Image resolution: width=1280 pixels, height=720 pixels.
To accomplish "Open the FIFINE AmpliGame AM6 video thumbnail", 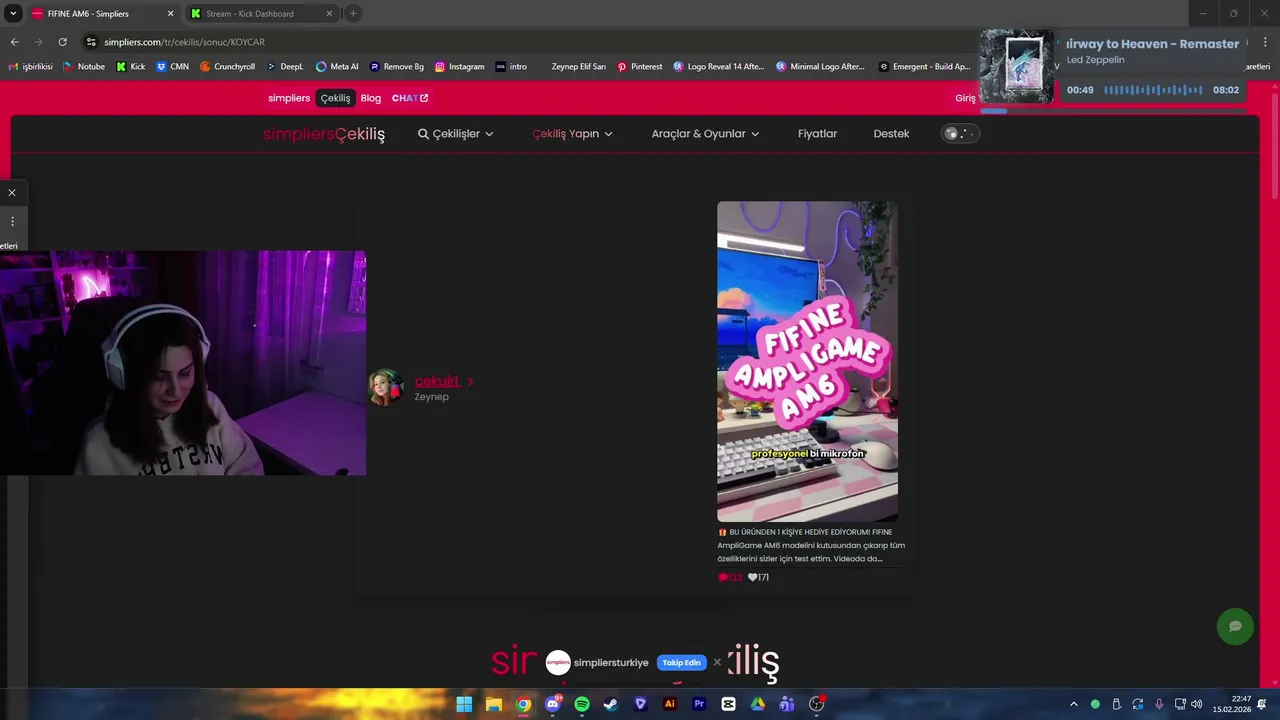I will [807, 361].
